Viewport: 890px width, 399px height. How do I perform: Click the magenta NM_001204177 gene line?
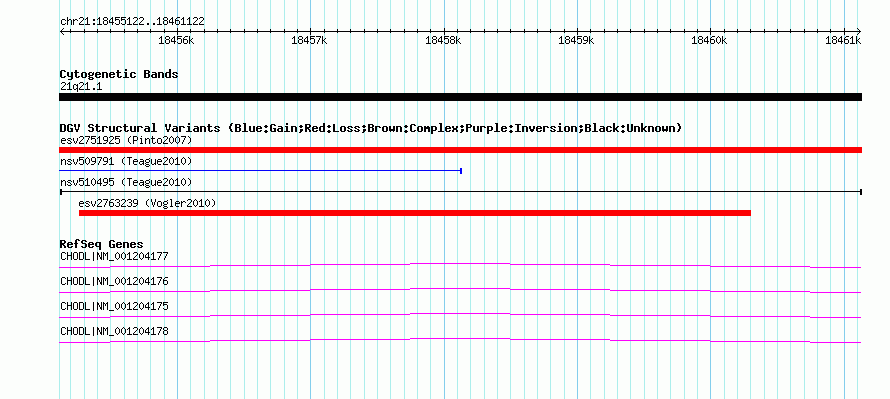tap(460, 263)
